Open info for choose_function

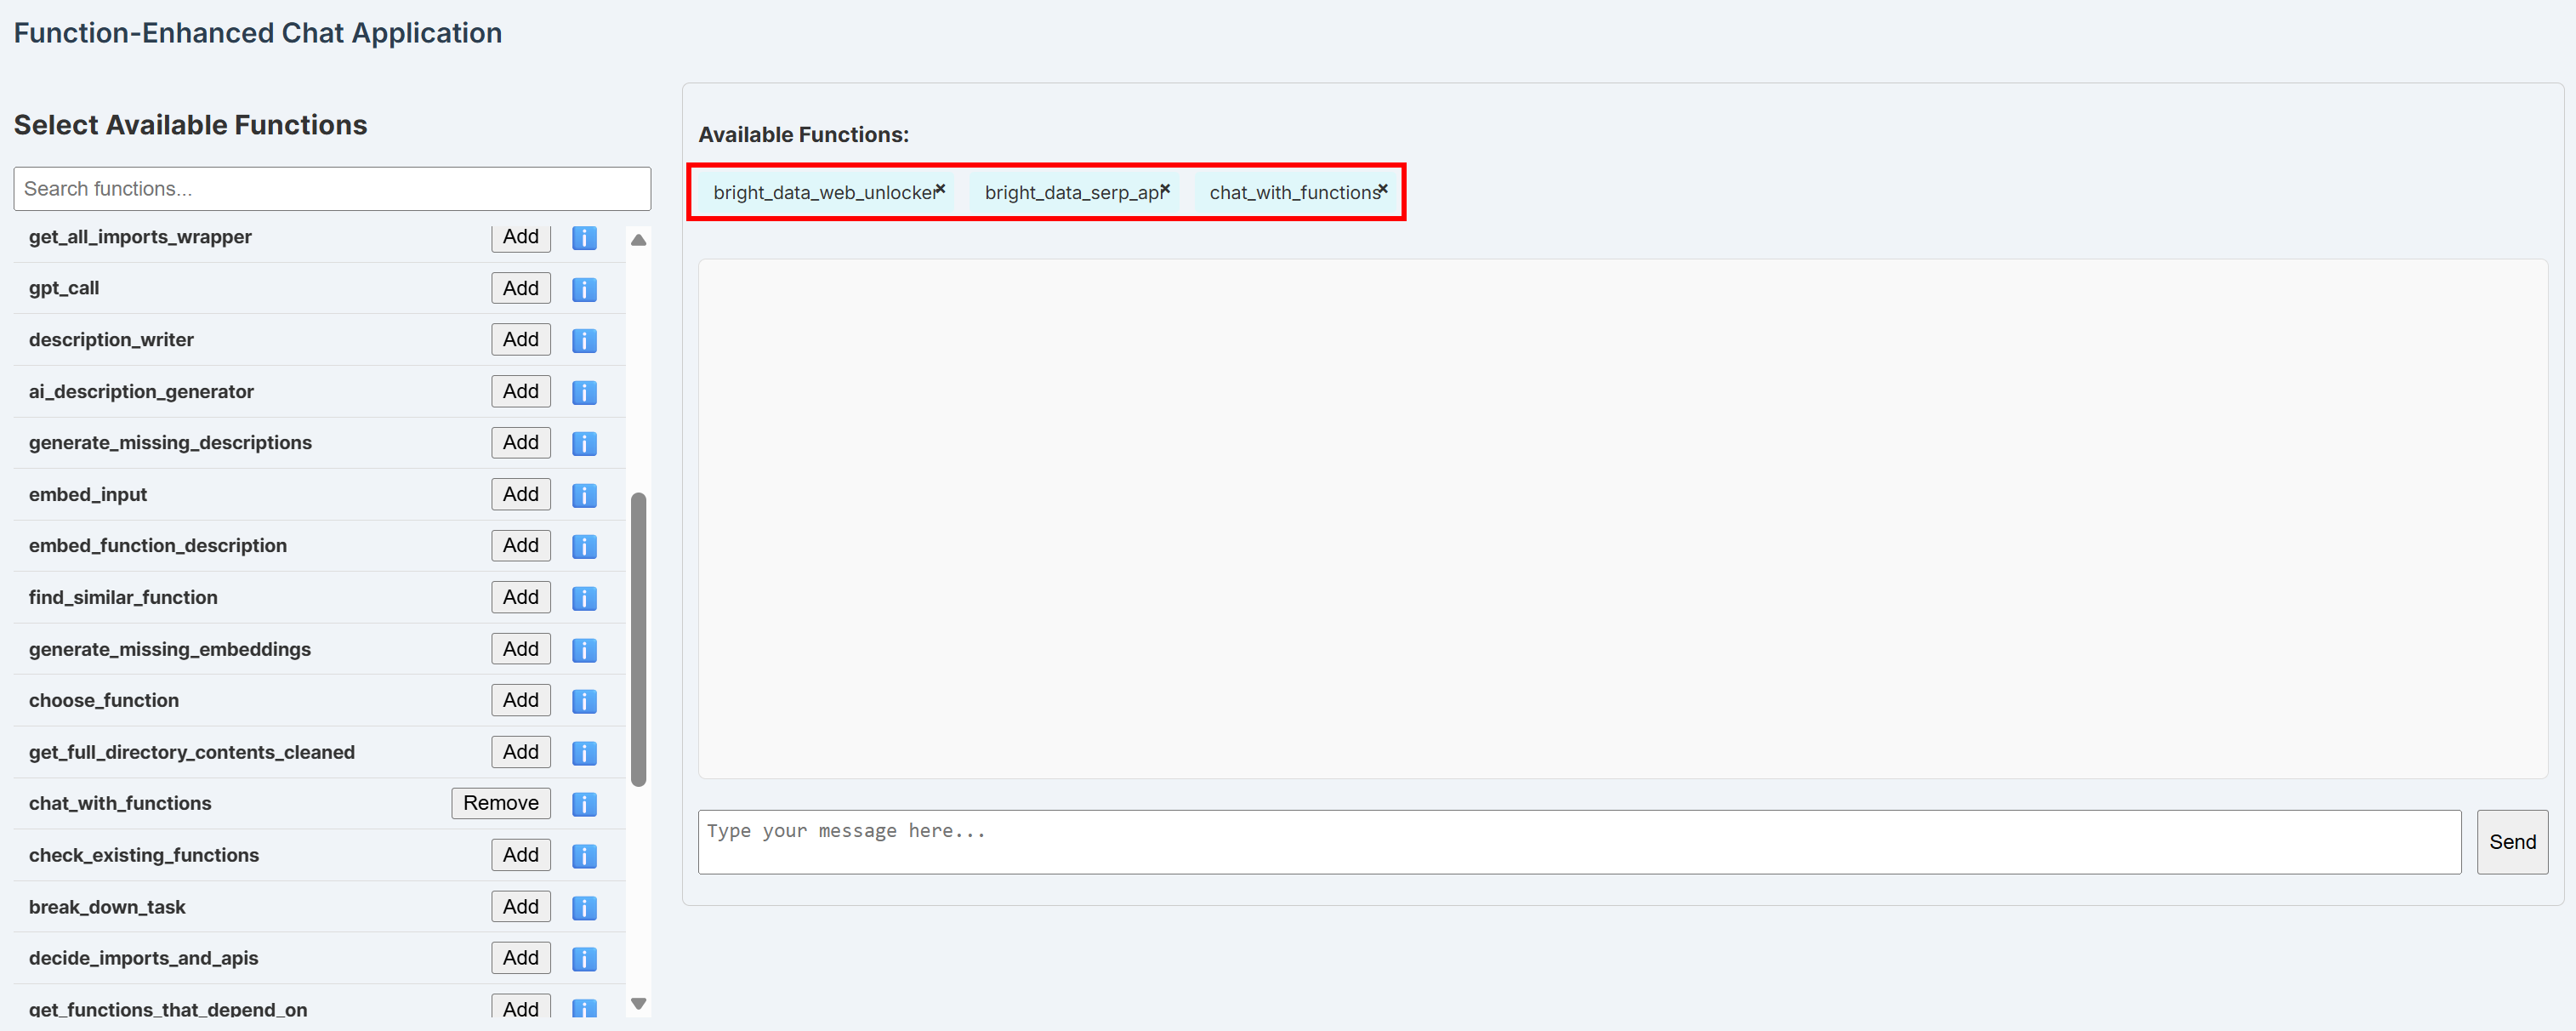[x=584, y=700]
